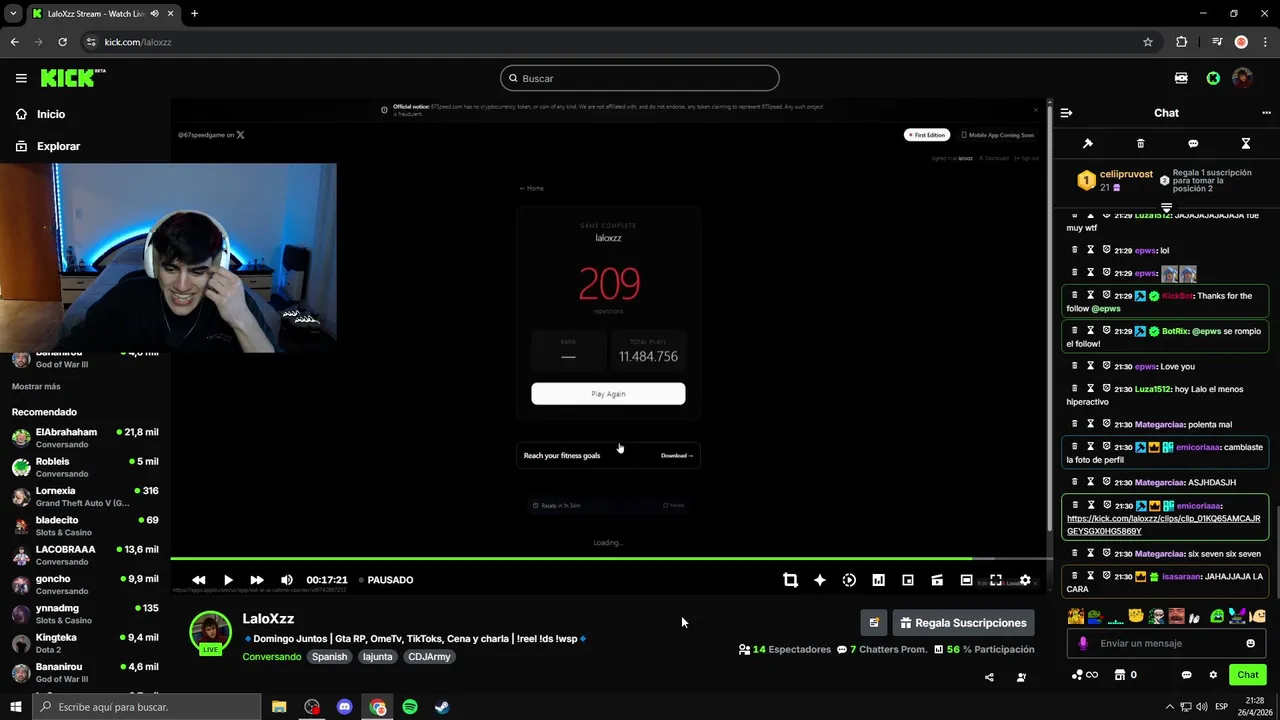Click the follow user icon under stream
This screenshot has width=1280, height=720.
[x=1021, y=677]
